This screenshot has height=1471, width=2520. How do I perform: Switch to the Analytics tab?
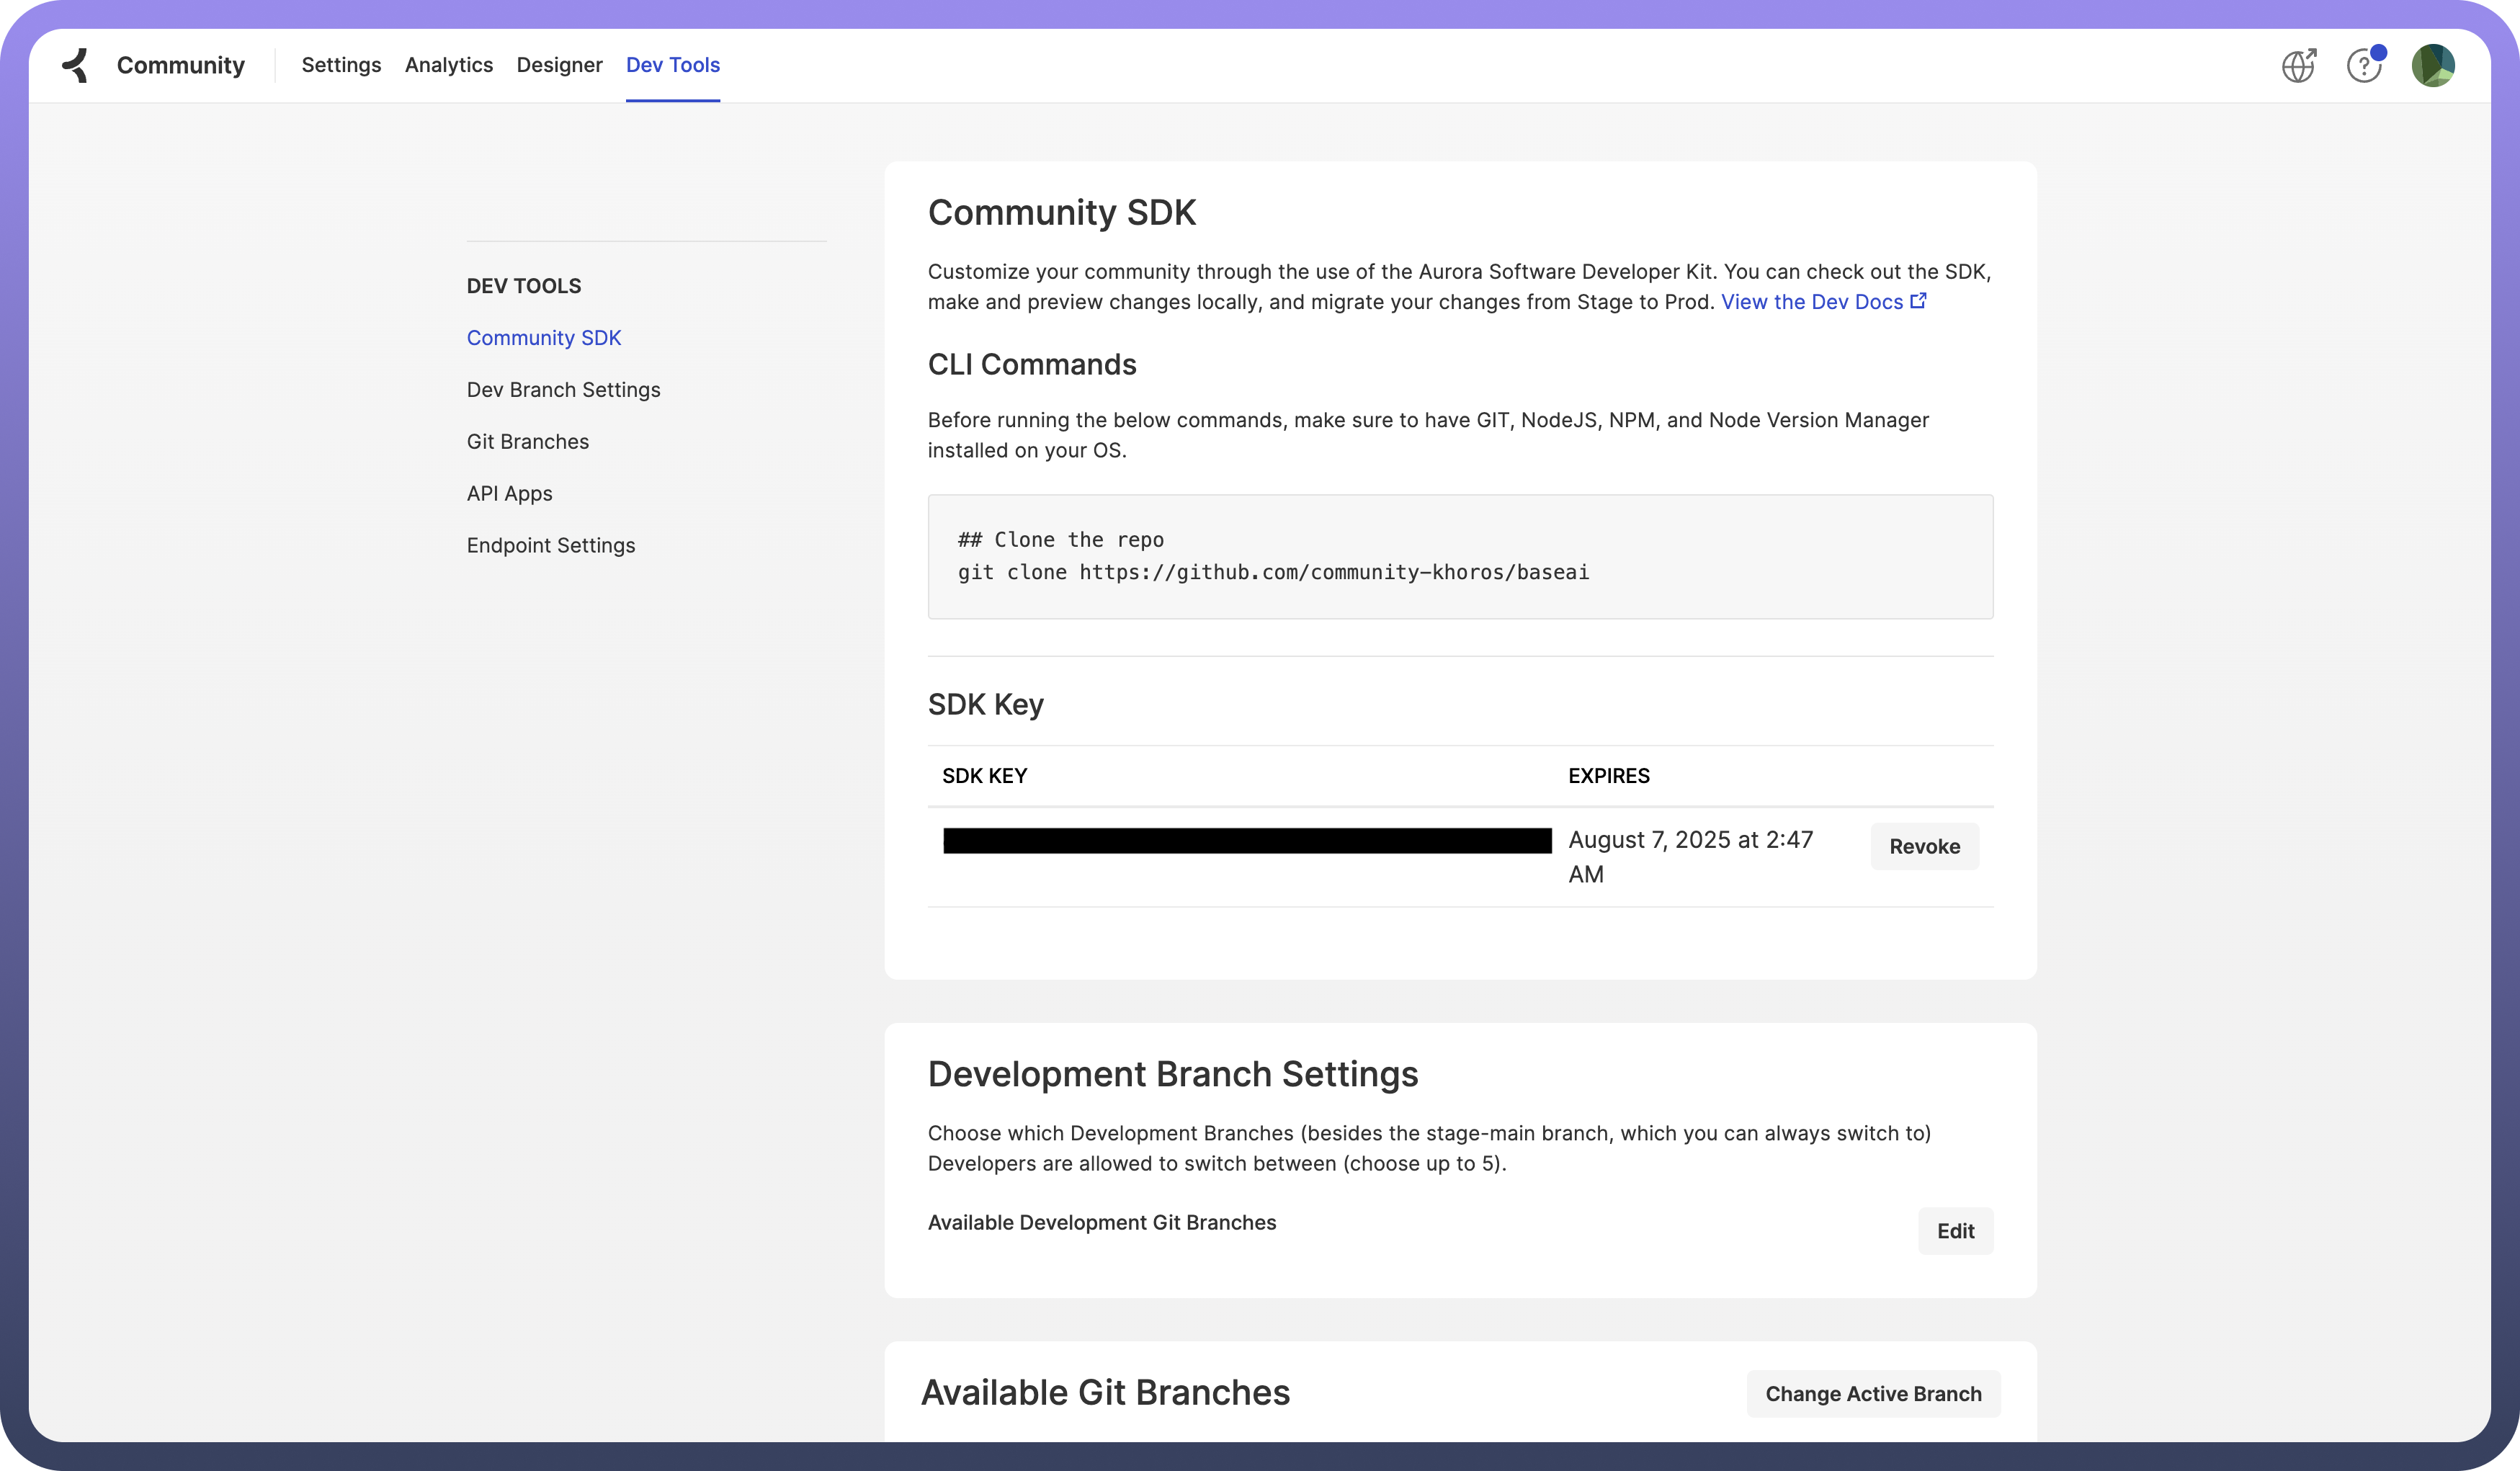[x=448, y=65]
